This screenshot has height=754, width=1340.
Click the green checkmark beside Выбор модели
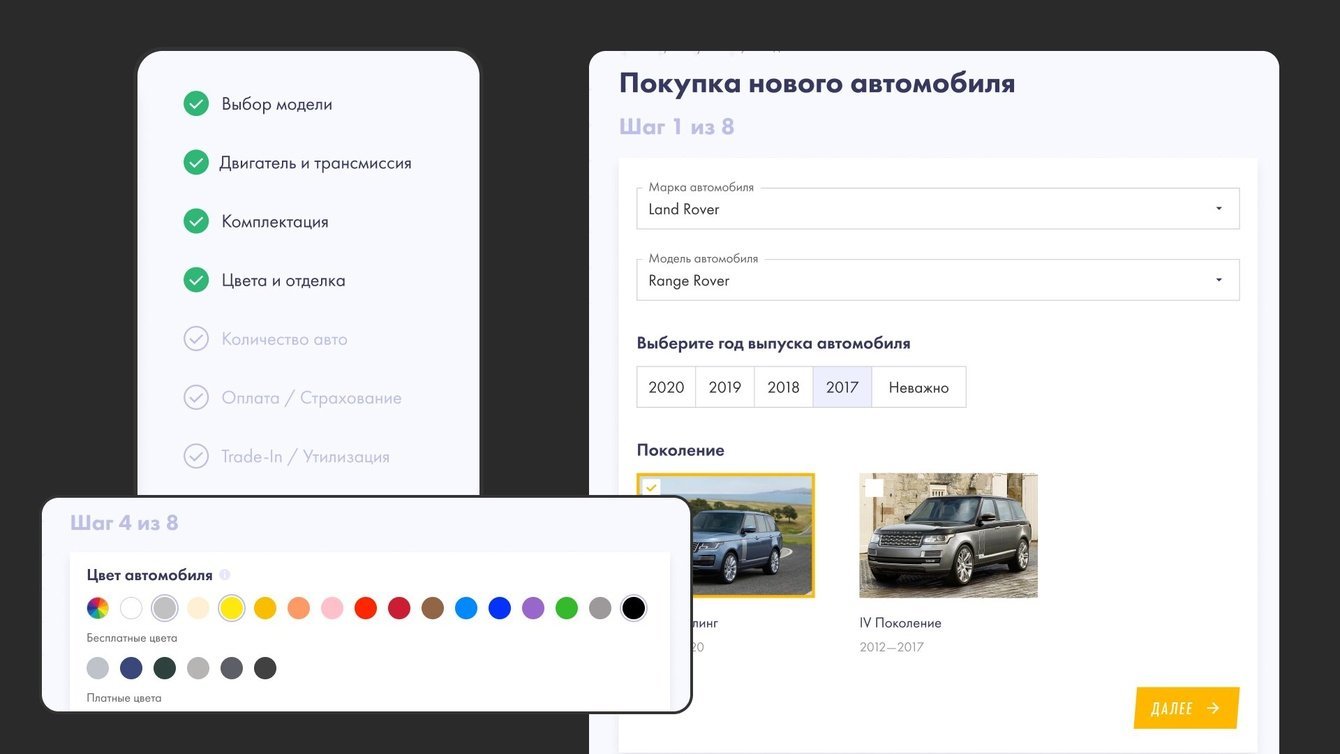pyautogui.click(x=196, y=104)
